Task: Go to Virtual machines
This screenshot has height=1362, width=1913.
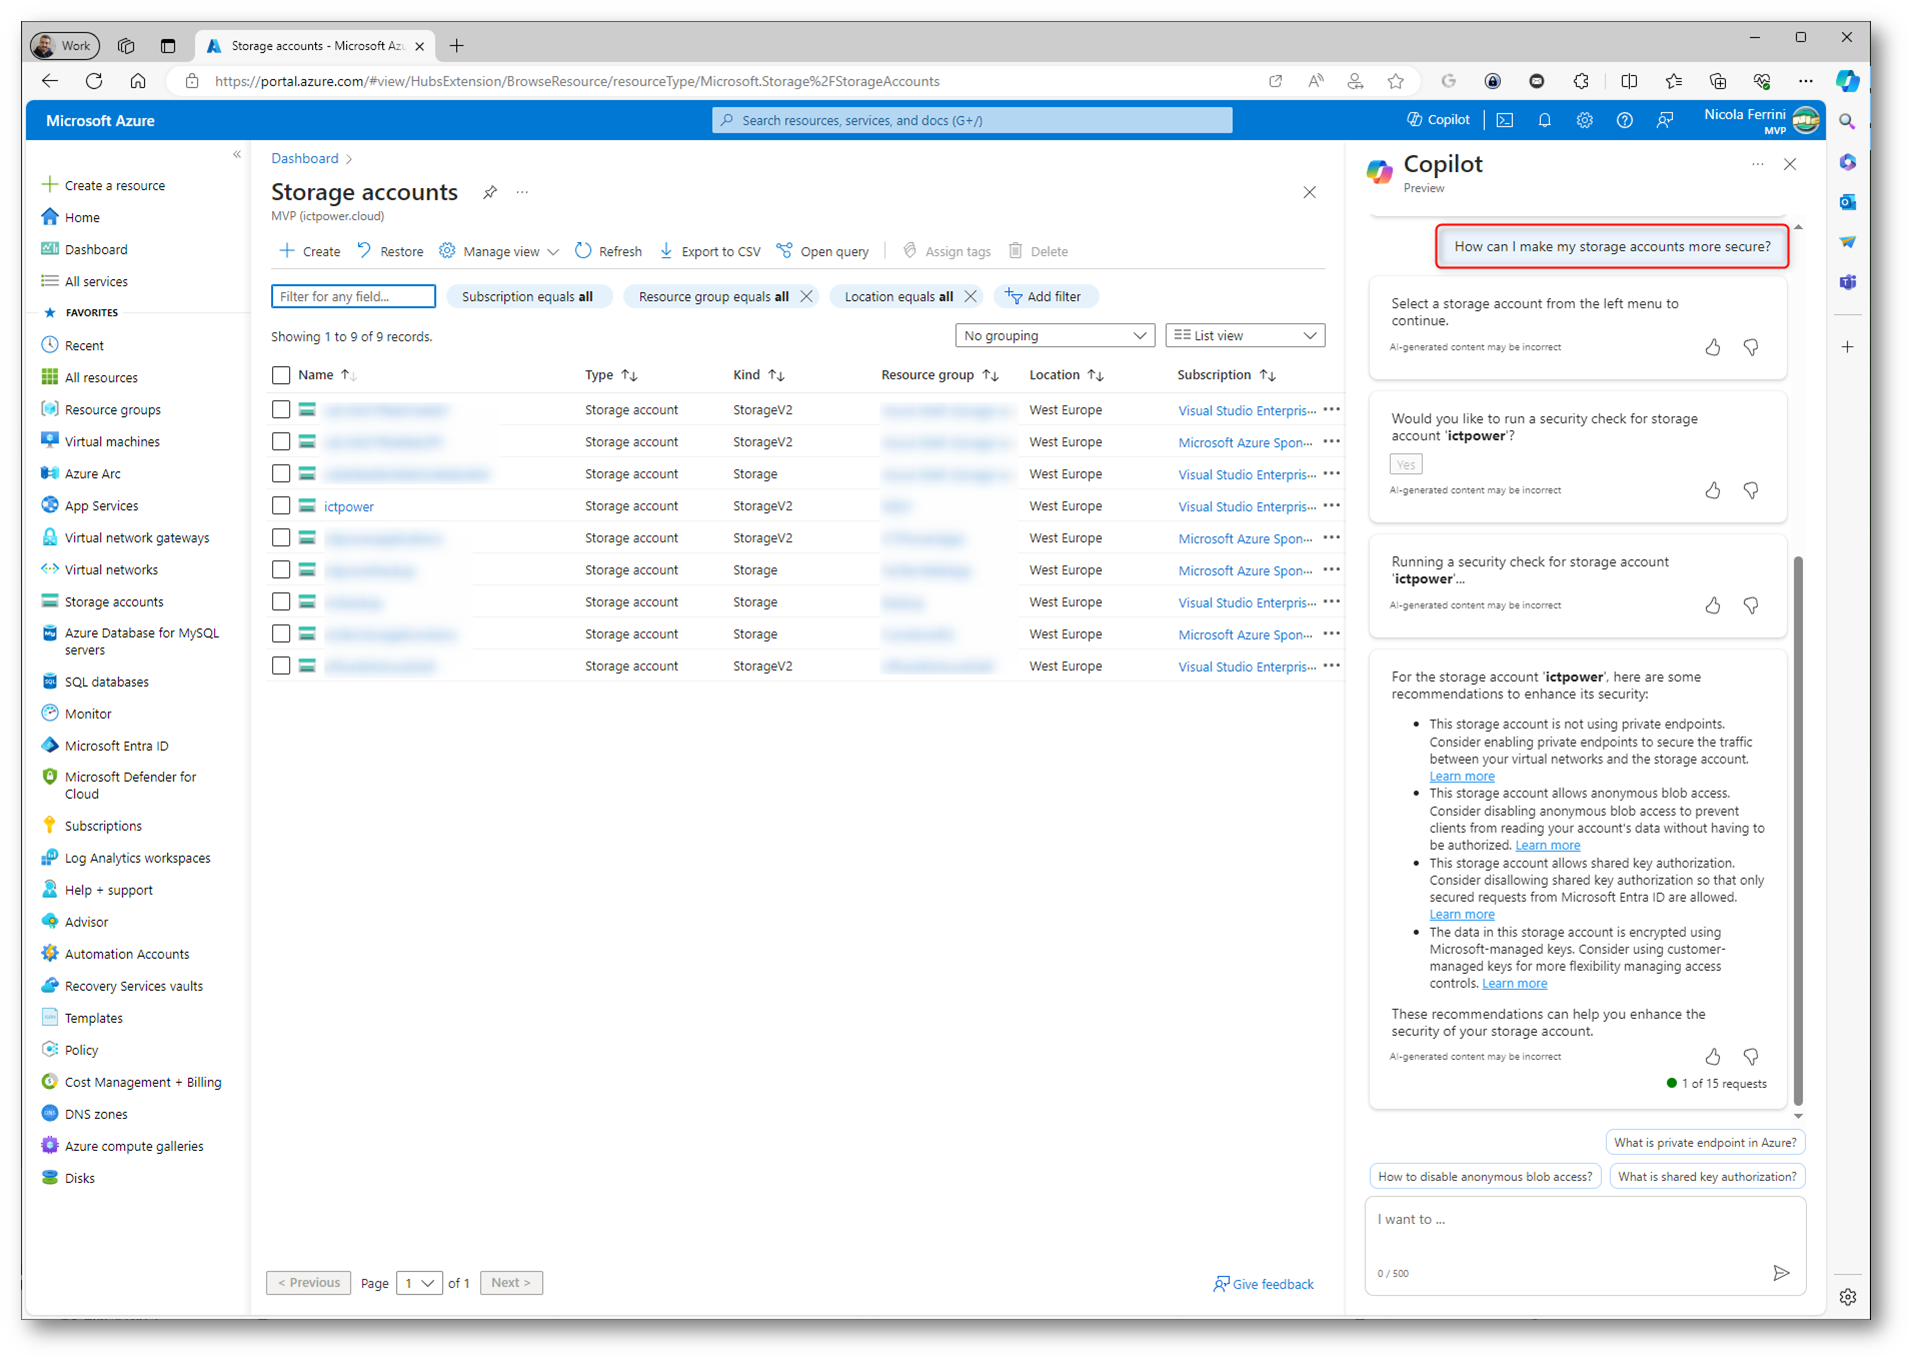Action: coord(112,442)
